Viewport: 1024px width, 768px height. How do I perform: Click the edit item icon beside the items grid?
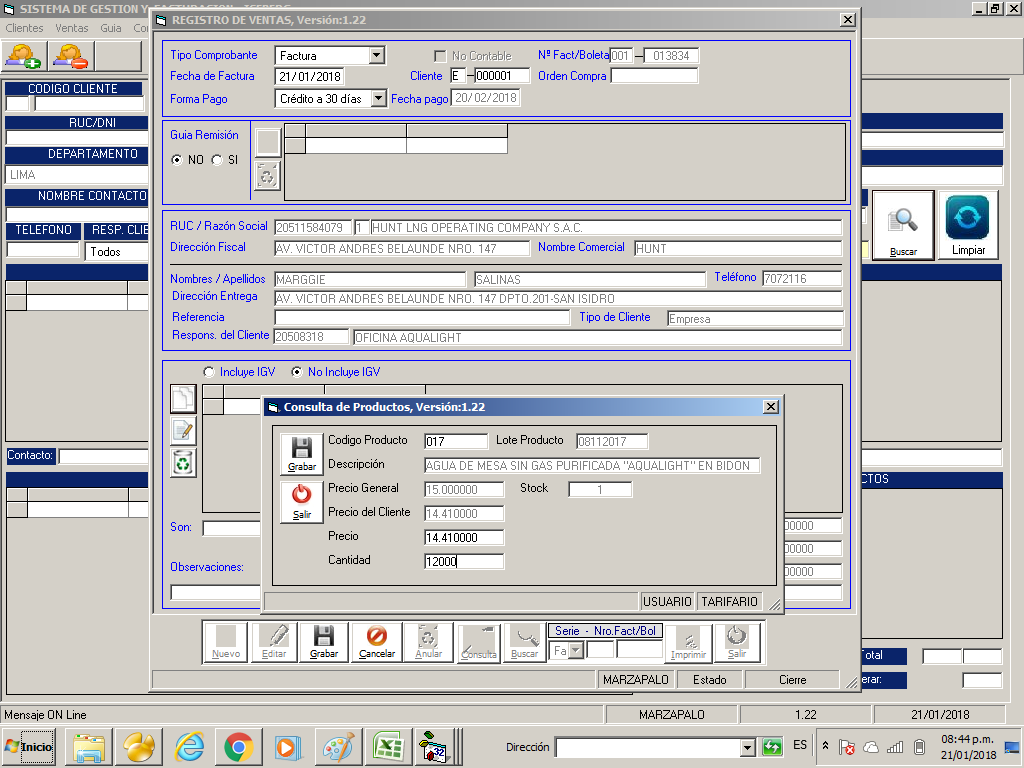183,431
